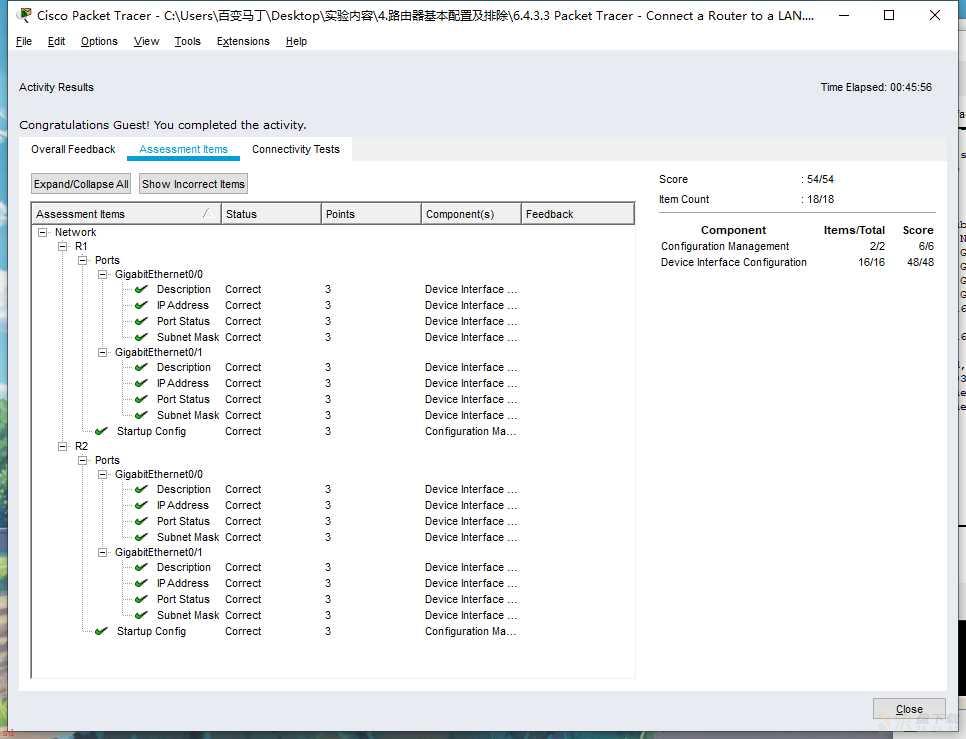The width and height of the screenshot is (966, 739).
Task: Sort by the Feedback column header
Action: click(578, 214)
